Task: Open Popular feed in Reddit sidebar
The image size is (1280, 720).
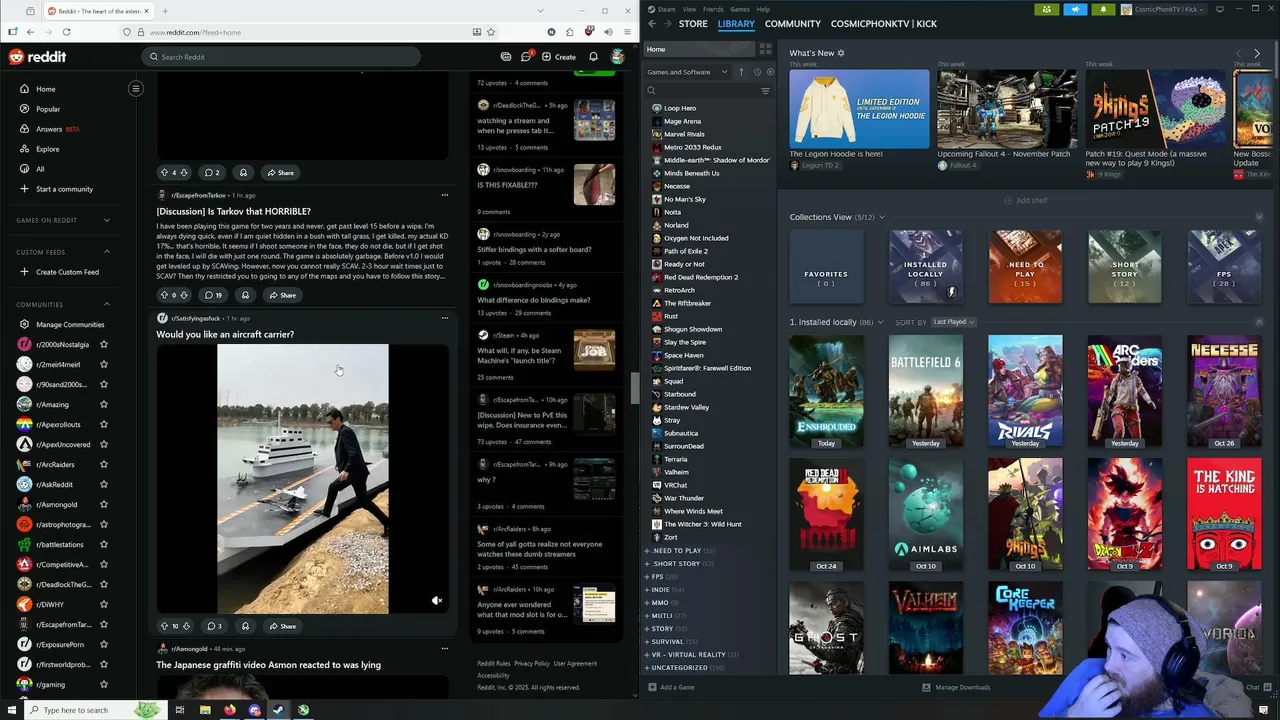Action: tap(48, 109)
